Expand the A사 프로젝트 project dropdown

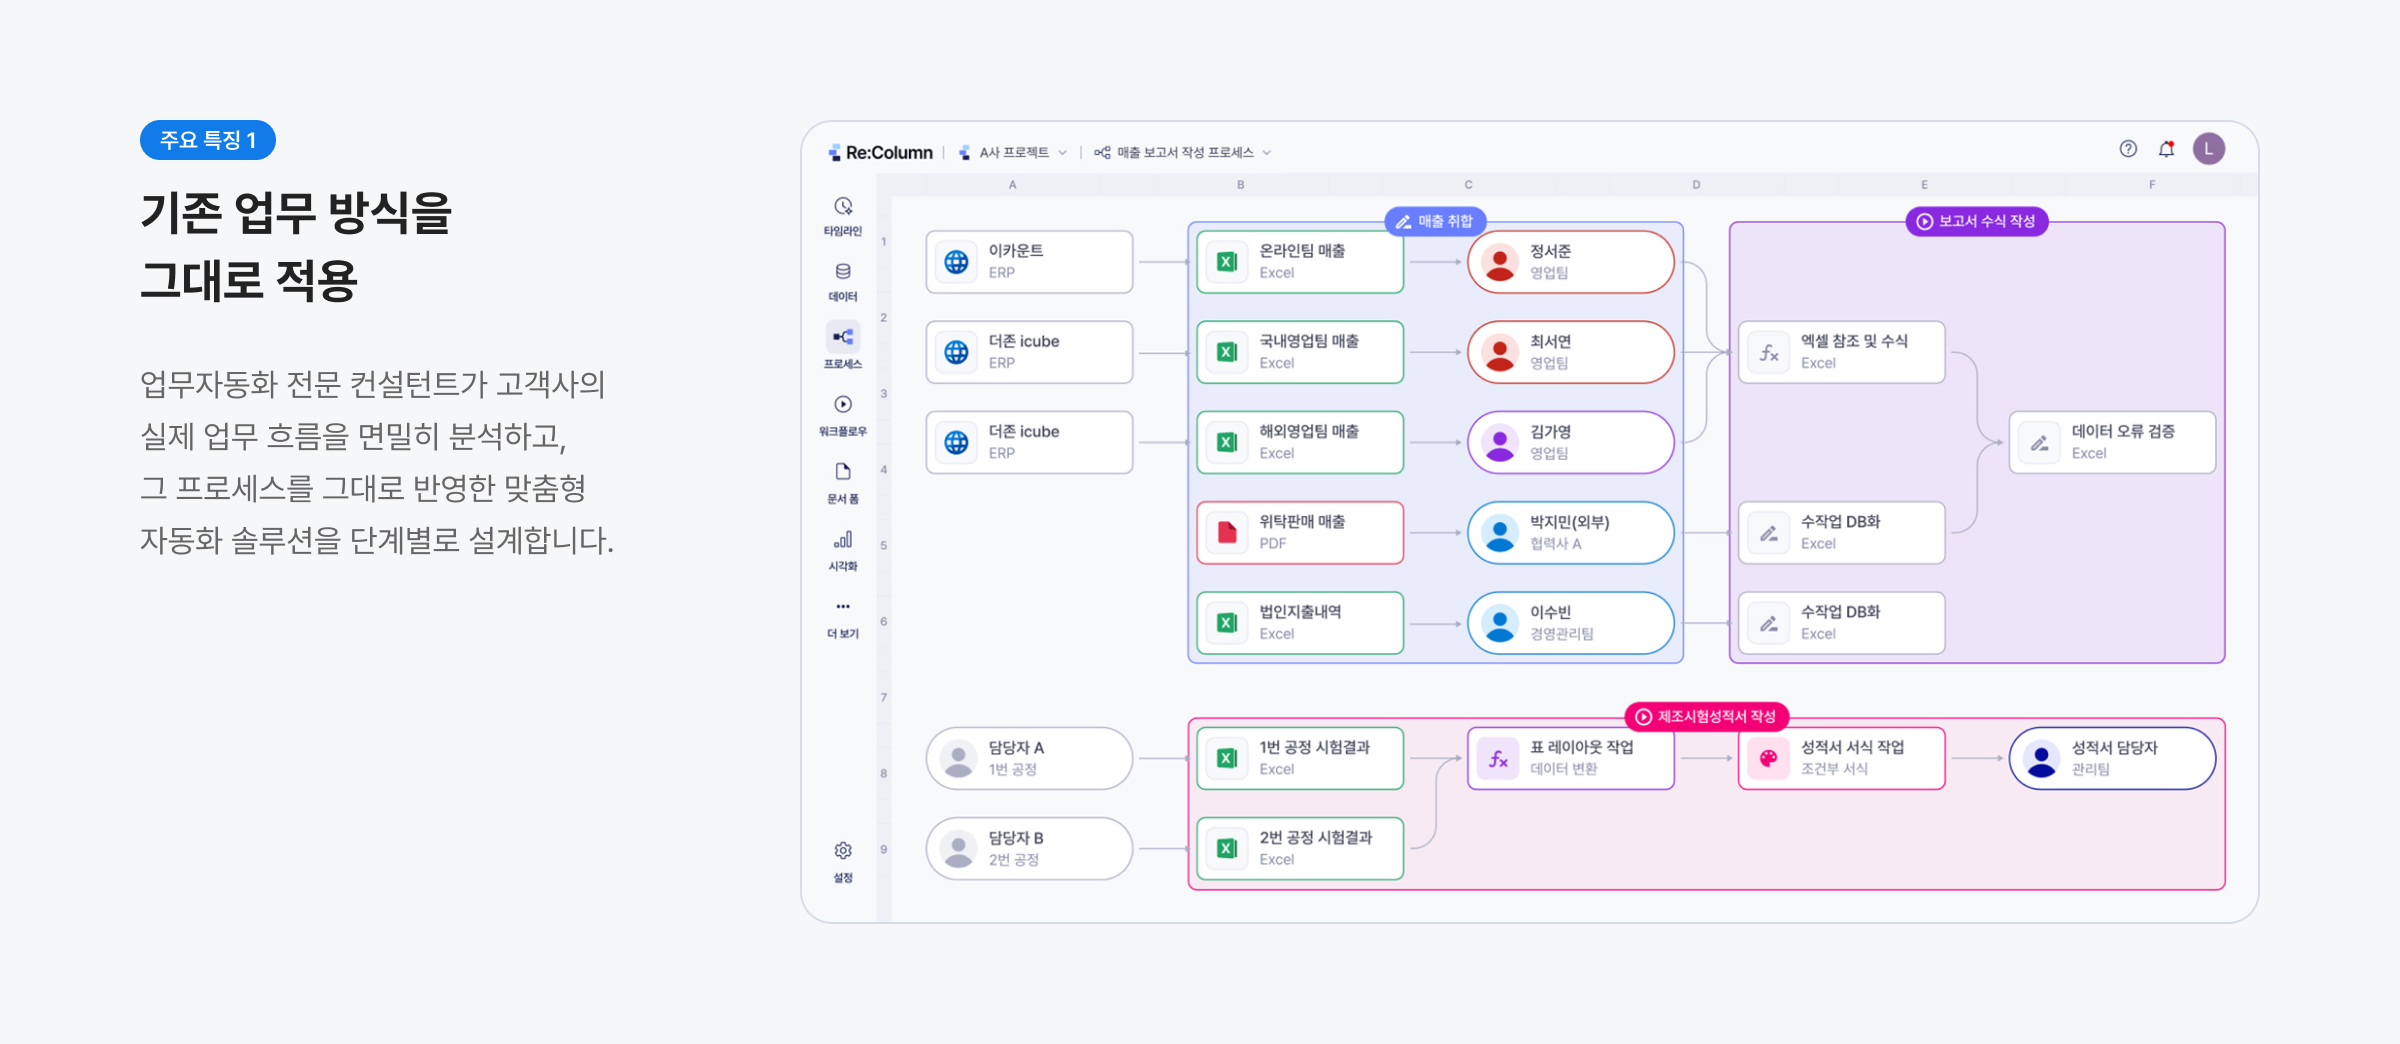point(1013,153)
